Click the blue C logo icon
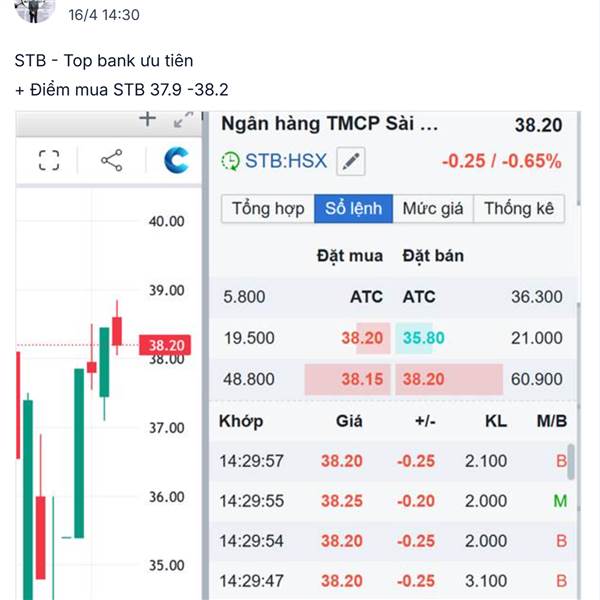600x600 pixels. click(x=176, y=160)
